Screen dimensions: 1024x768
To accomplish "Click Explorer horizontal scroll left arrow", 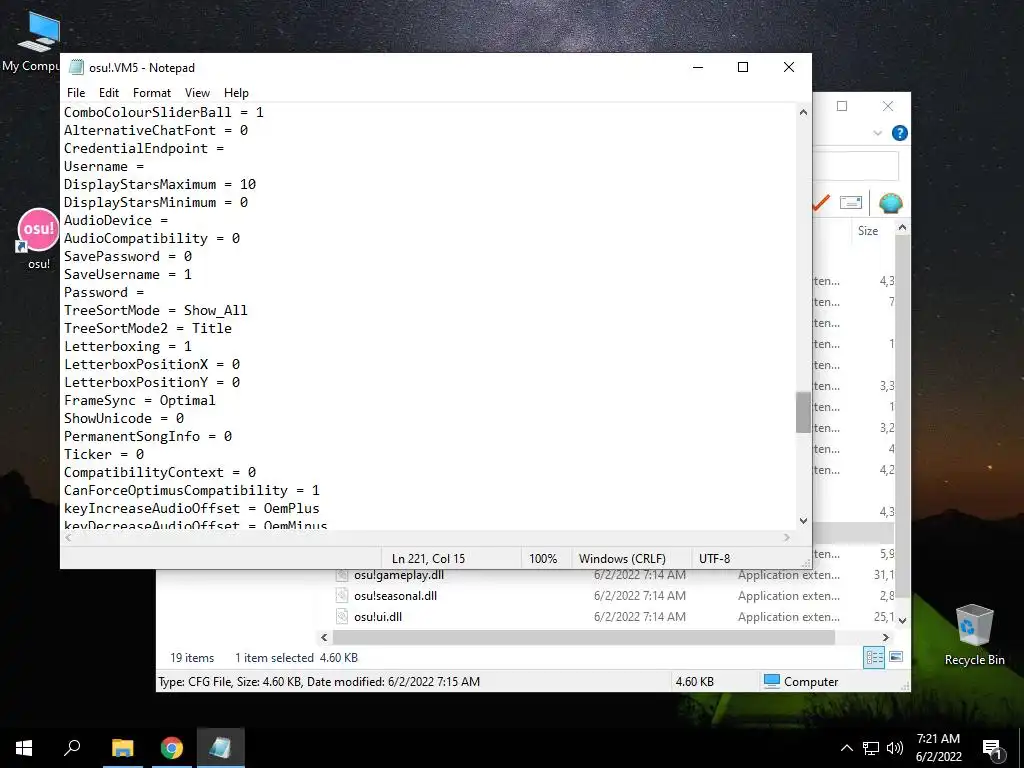I will (324, 637).
